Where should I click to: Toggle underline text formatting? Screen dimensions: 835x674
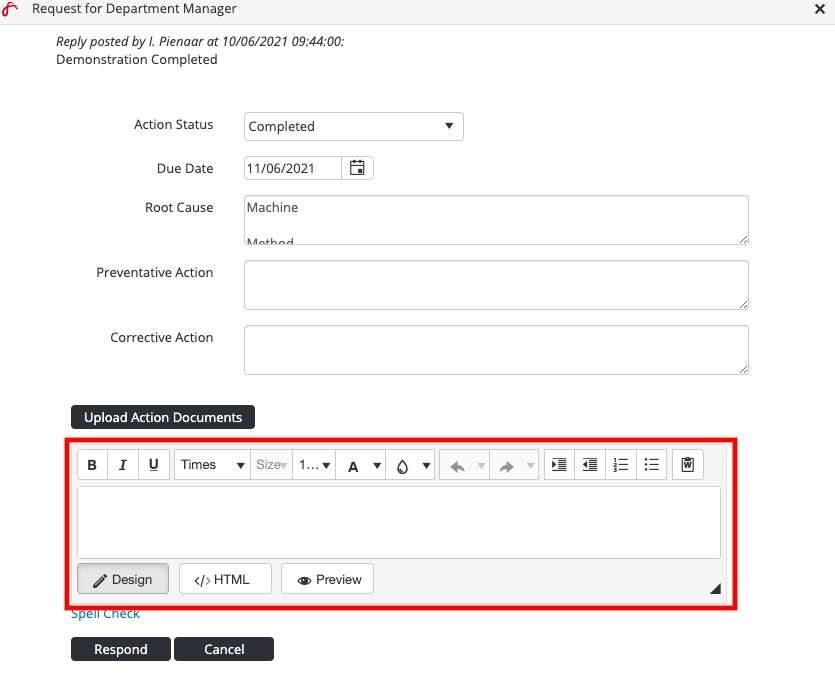(153, 465)
